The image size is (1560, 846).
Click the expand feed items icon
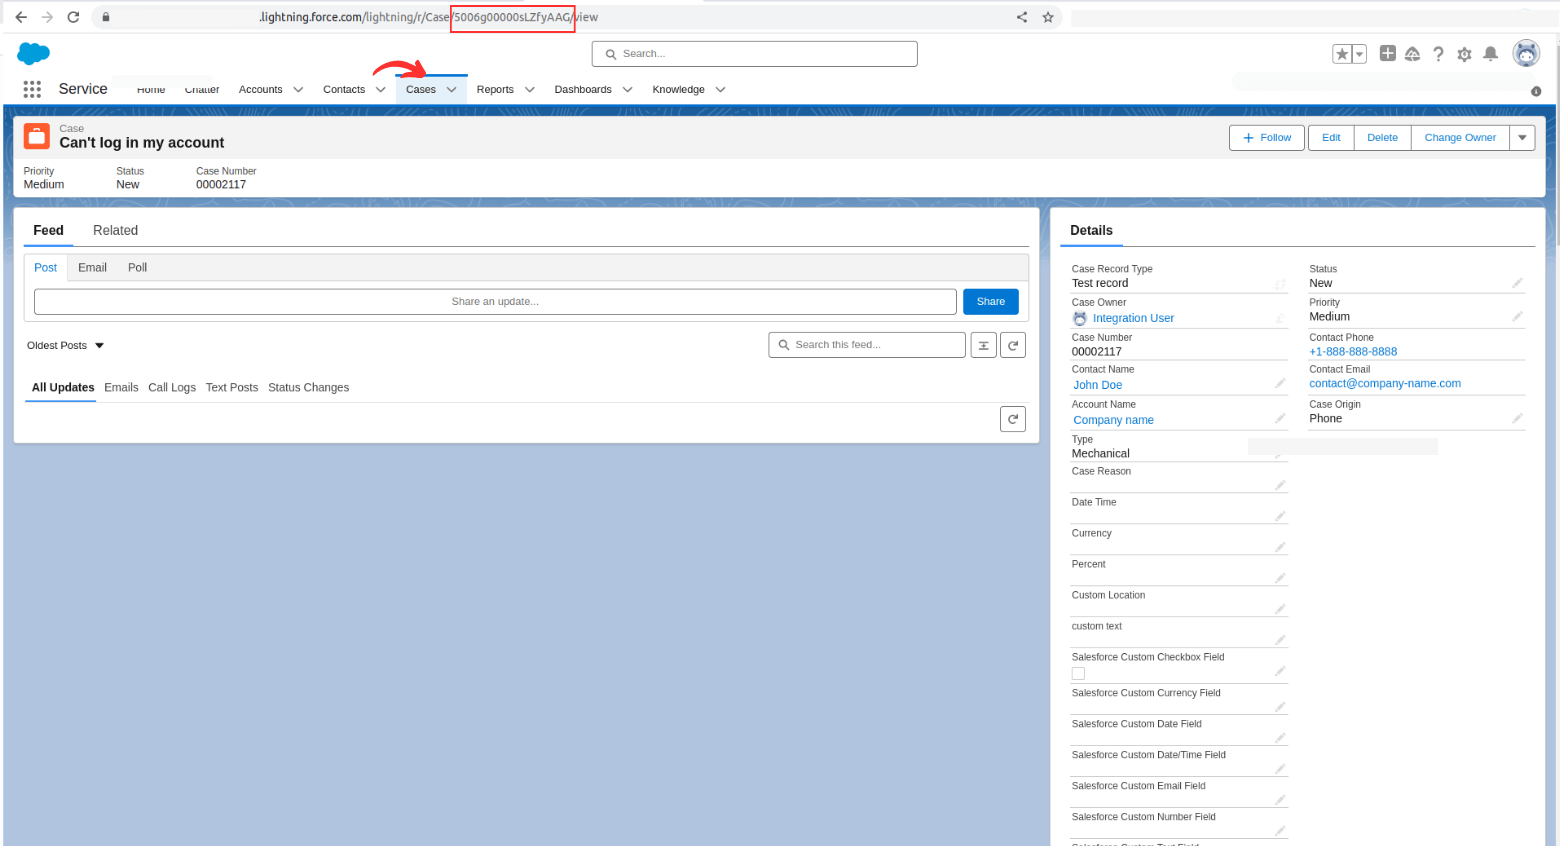point(983,345)
